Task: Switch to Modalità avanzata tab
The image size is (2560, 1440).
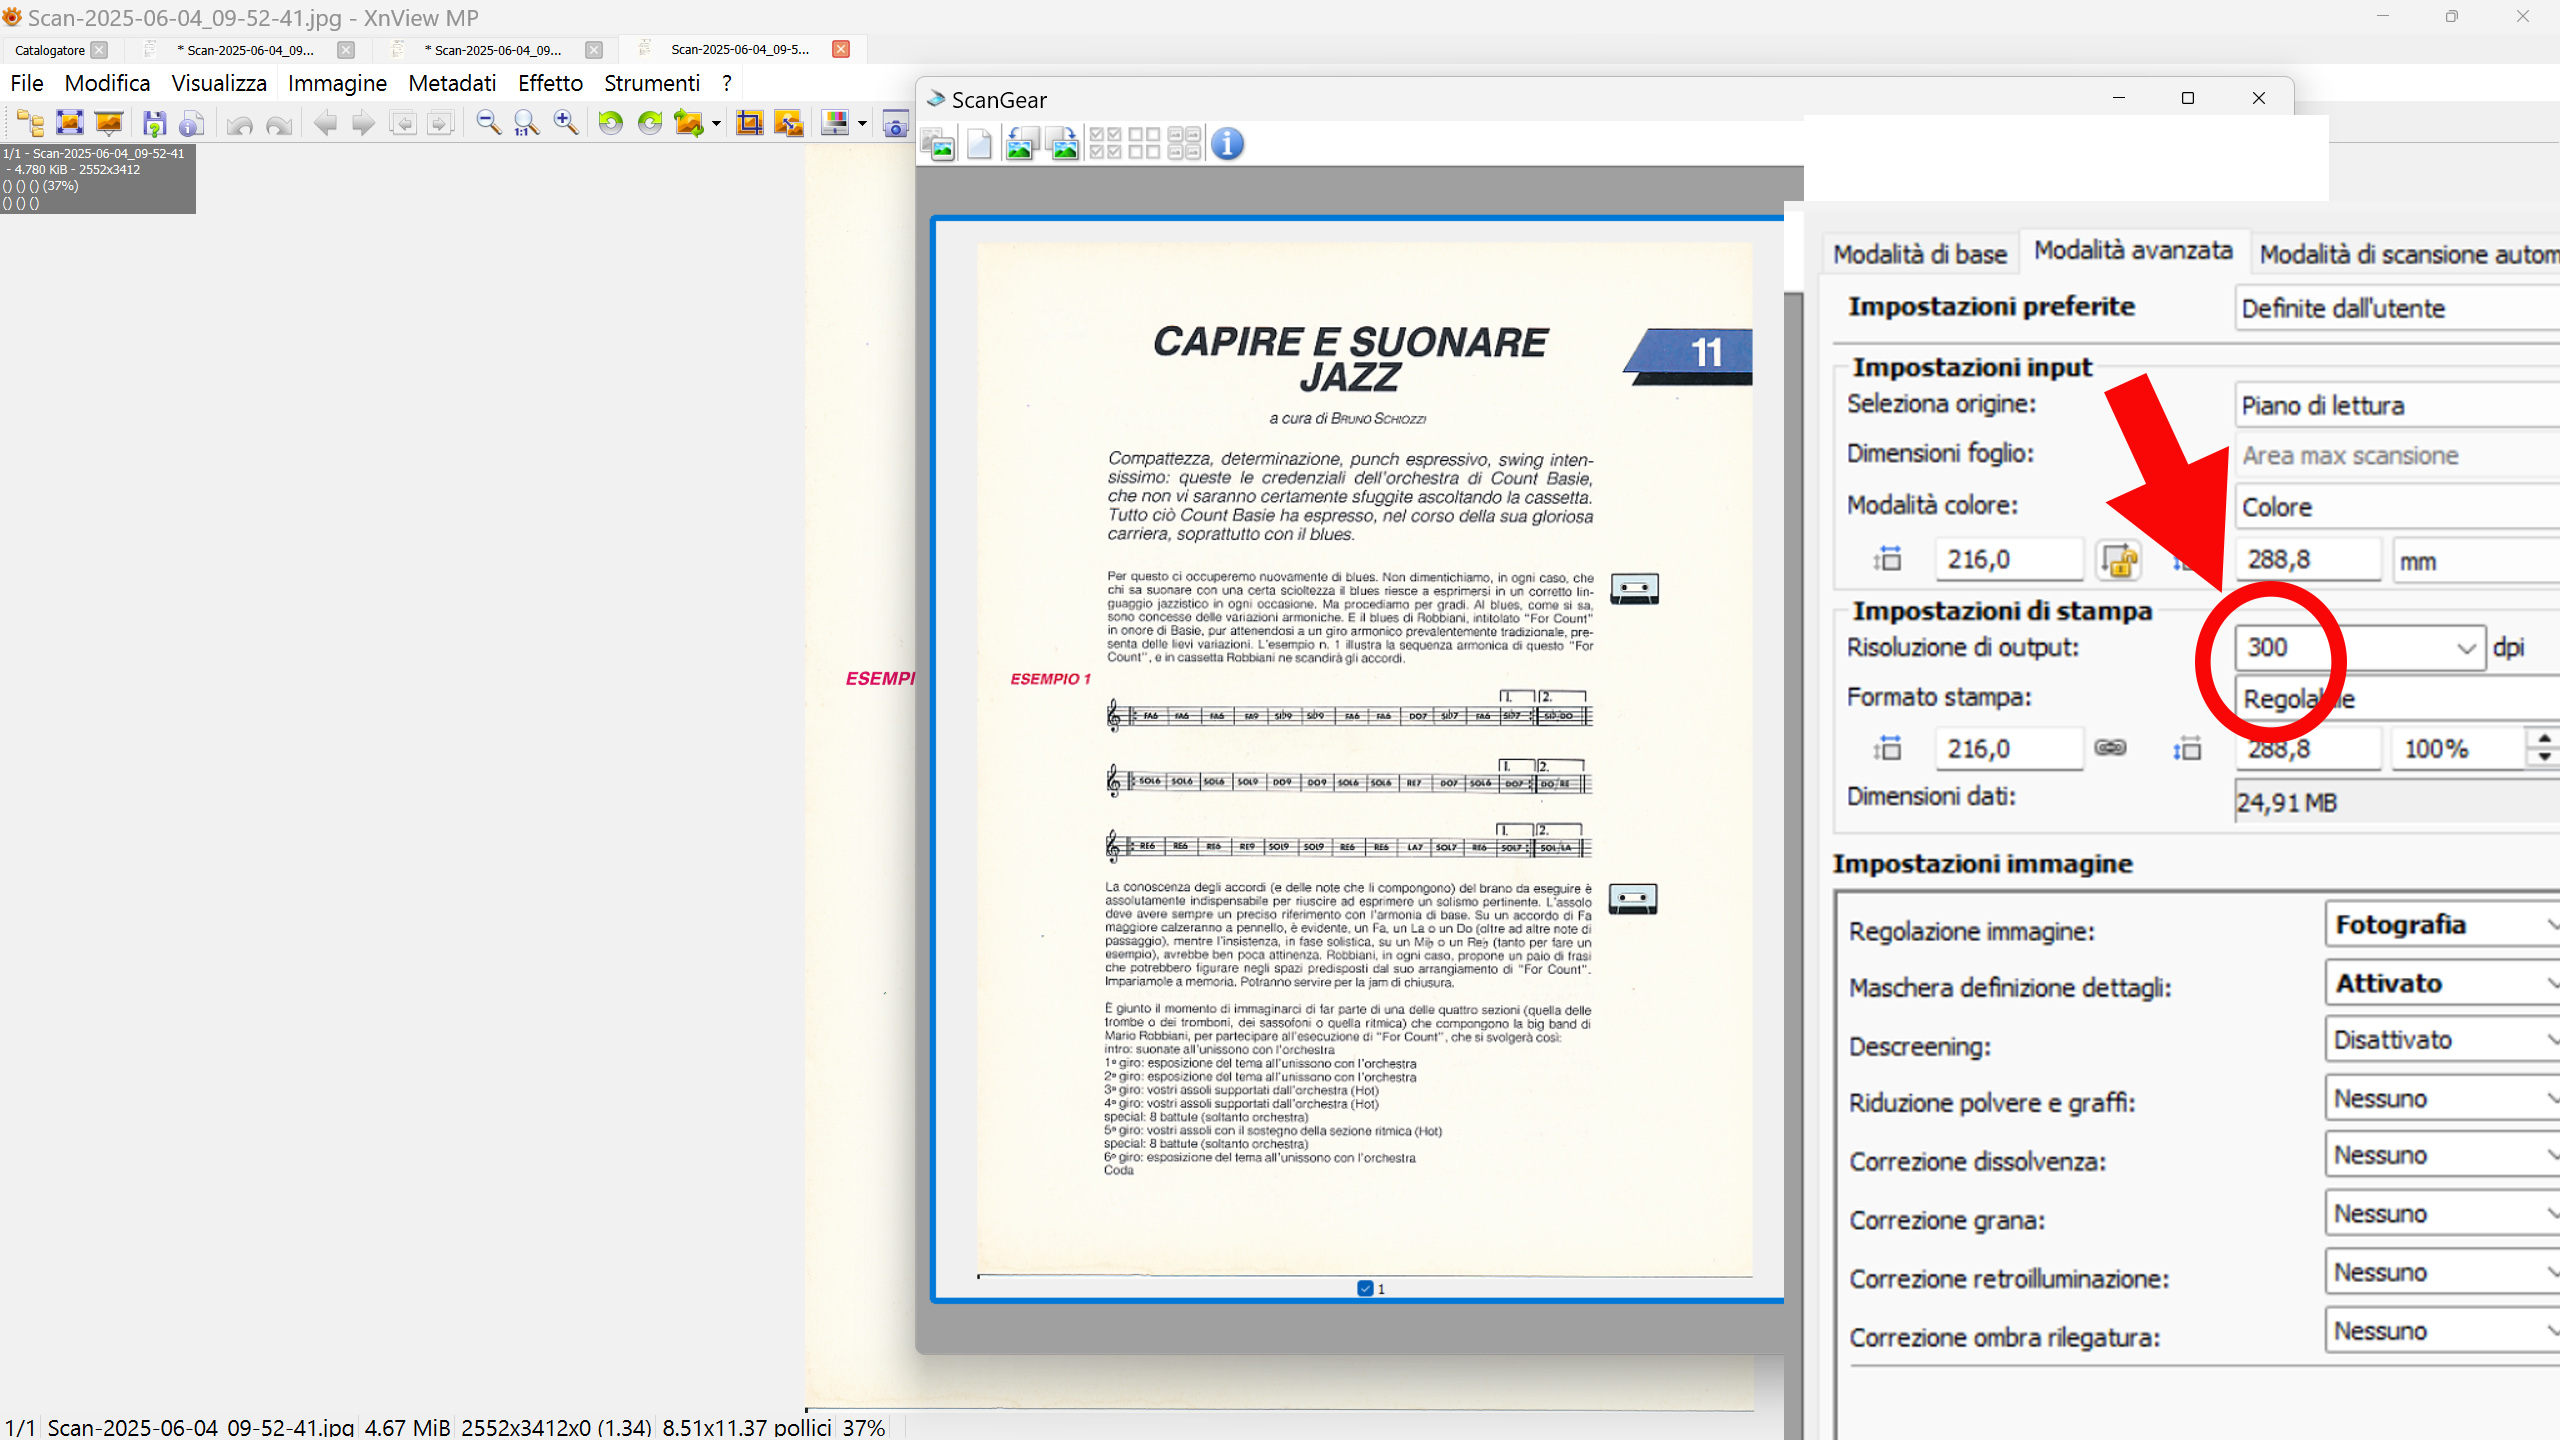Action: 2133,250
